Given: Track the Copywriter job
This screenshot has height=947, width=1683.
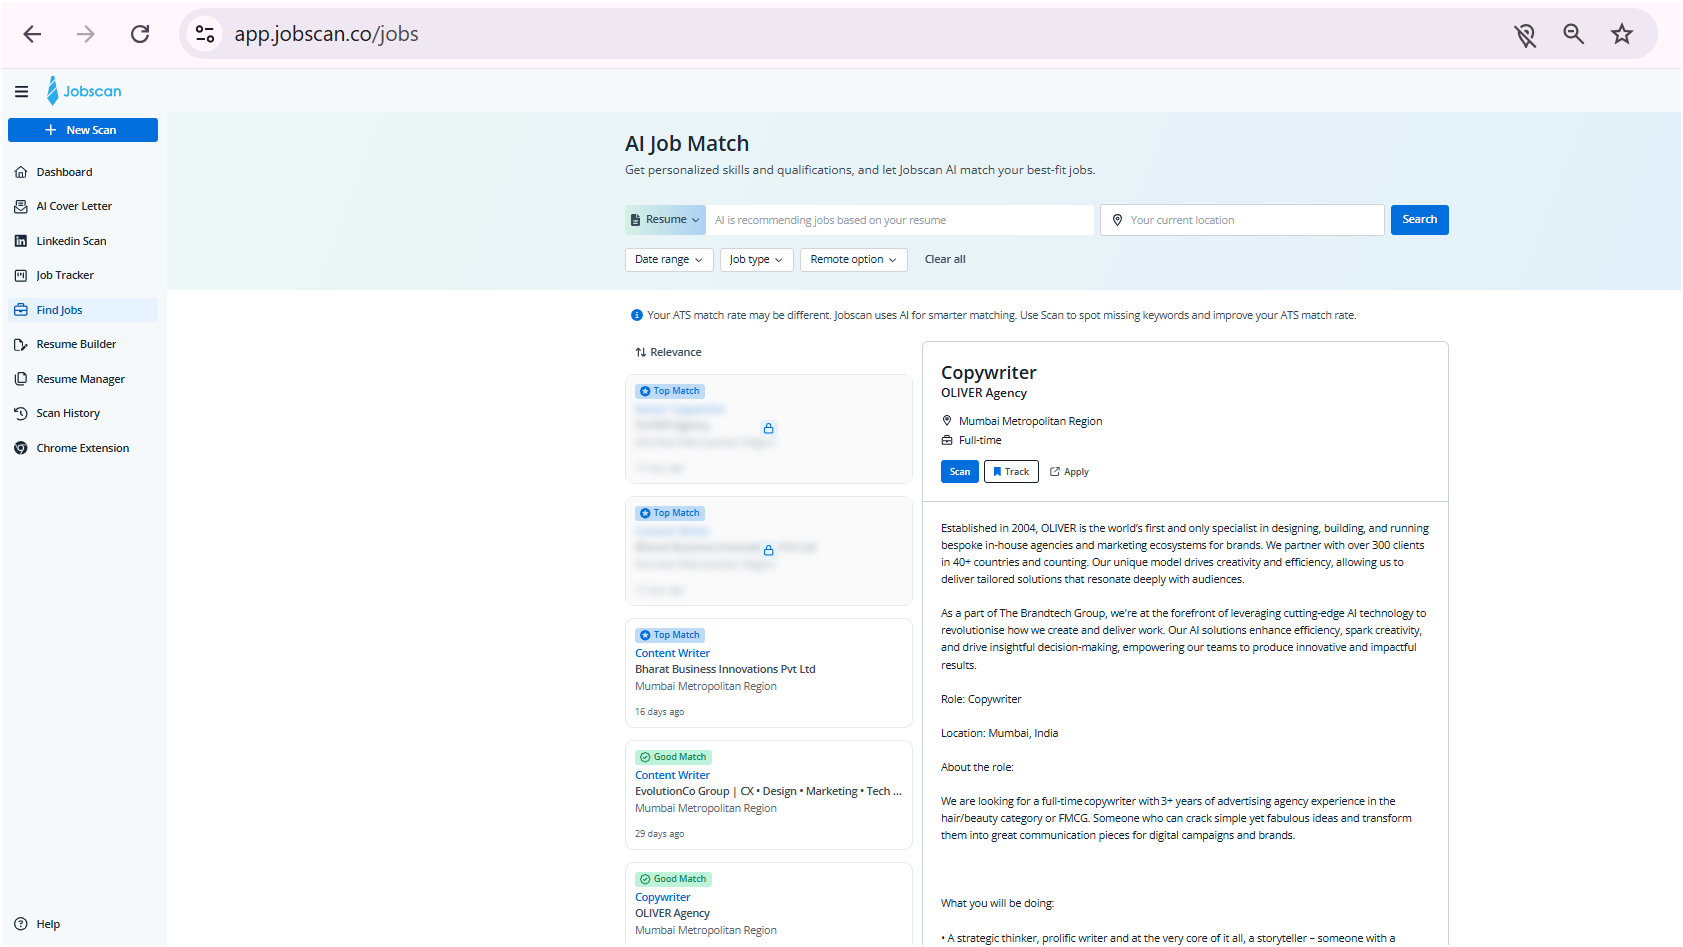Looking at the screenshot, I should [x=1011, y=472].
